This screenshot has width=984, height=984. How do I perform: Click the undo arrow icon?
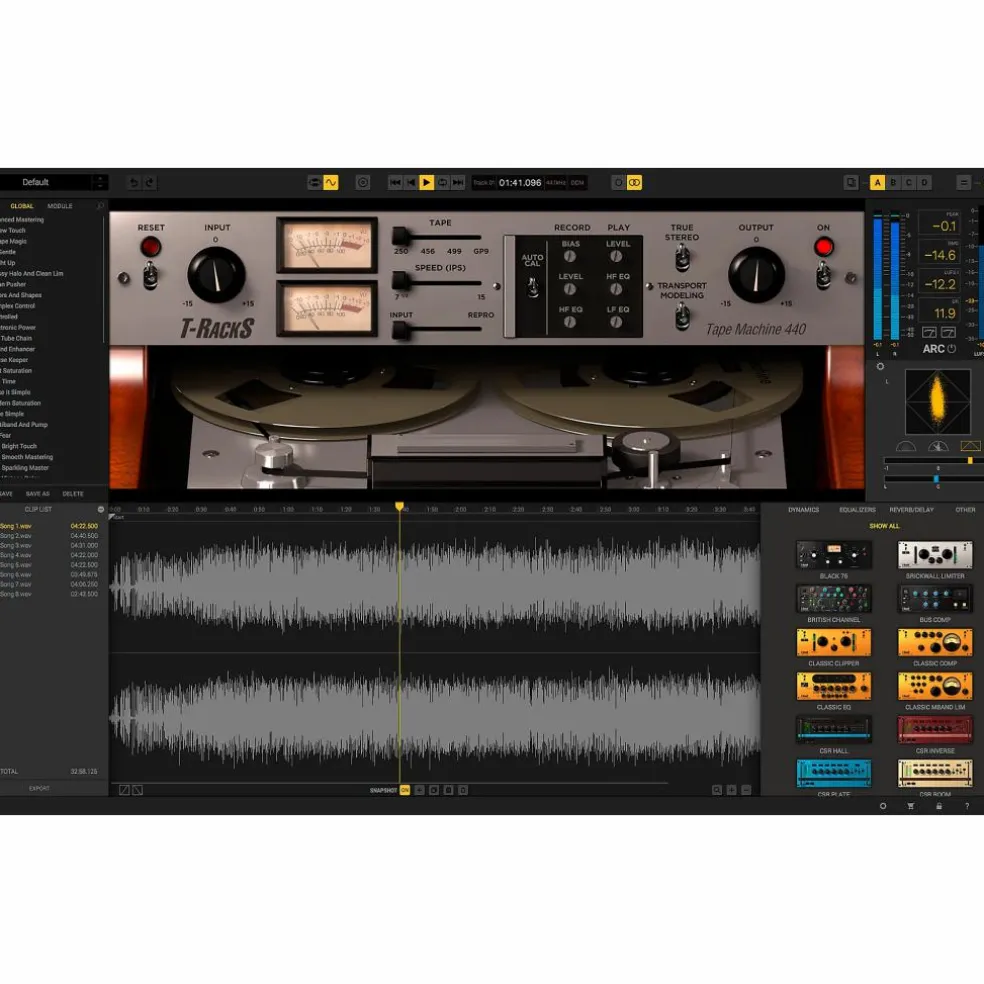click(x=133, y=183)
